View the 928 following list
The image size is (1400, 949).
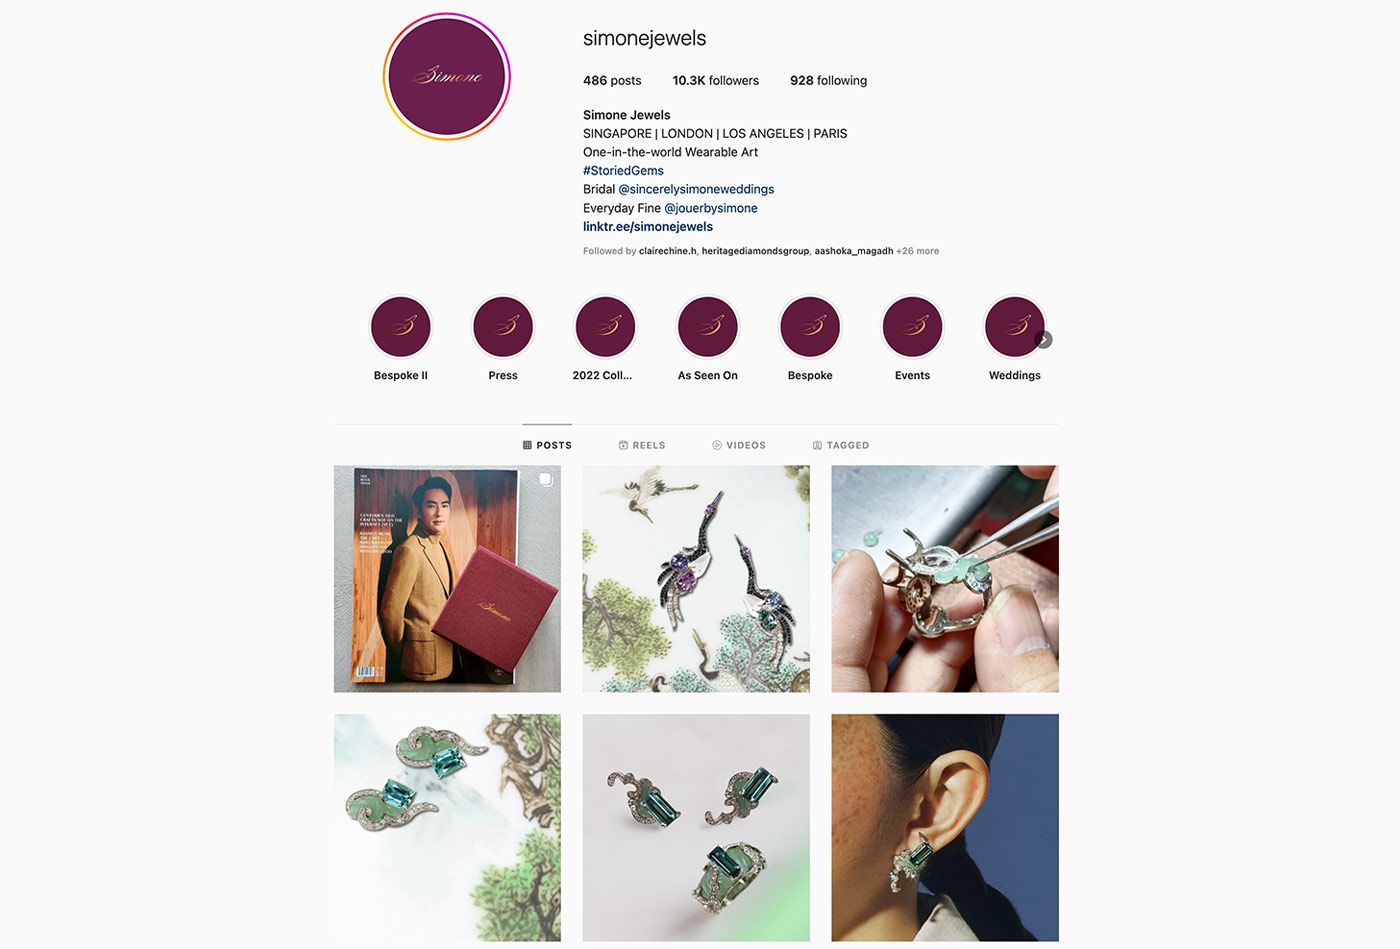point(828,81)
